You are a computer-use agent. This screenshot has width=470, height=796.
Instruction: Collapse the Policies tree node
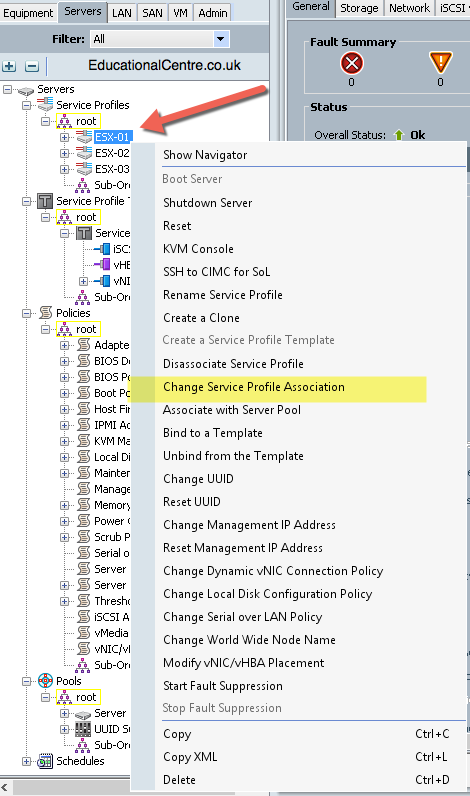click(x=26, y=313)
